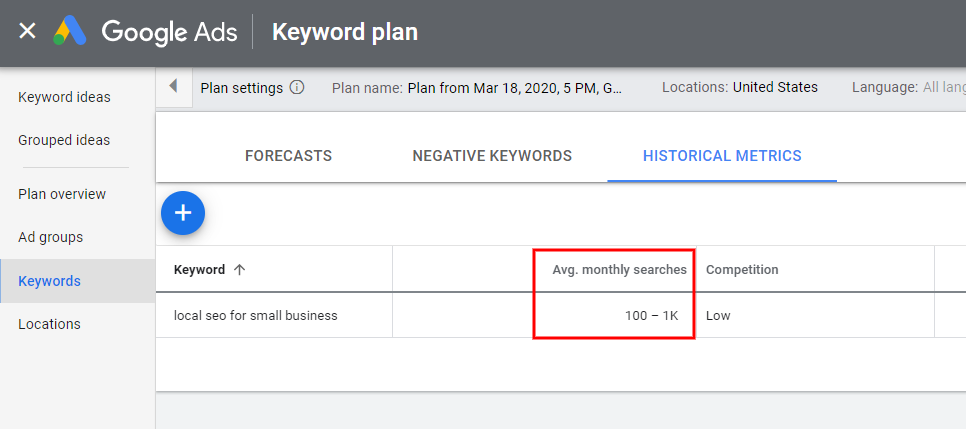The image size is (966, 429).
Task: Change the Language setting
Action: tap(907, 88)
